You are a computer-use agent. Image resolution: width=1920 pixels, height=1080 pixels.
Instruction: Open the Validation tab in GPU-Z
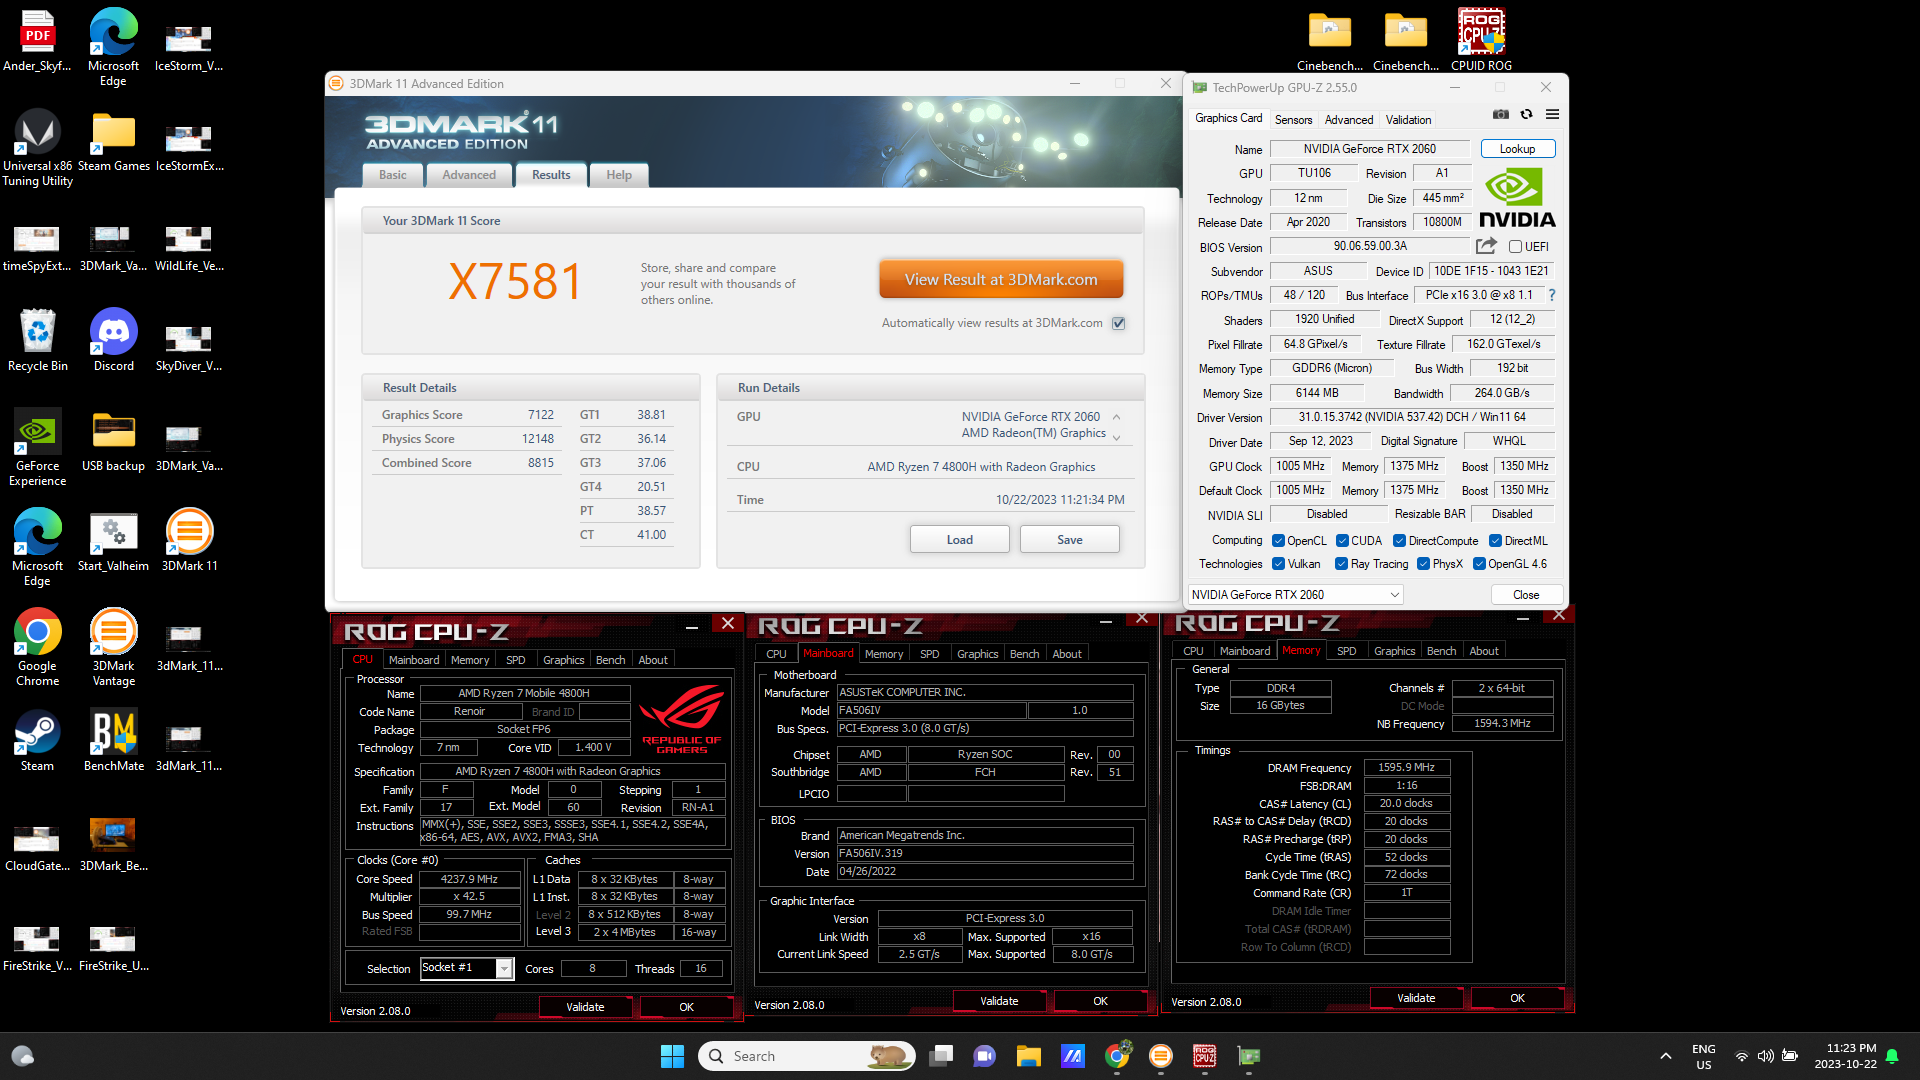[1408, 120]
